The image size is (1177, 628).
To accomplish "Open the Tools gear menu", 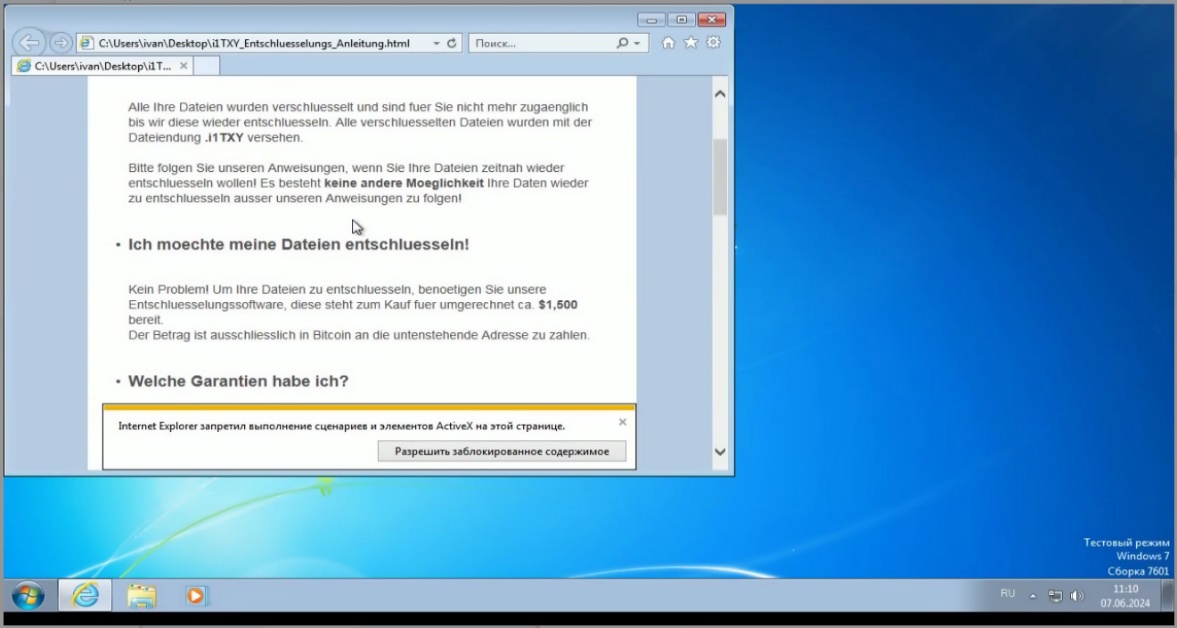I will pyautogui.click(x=713, y=43).
